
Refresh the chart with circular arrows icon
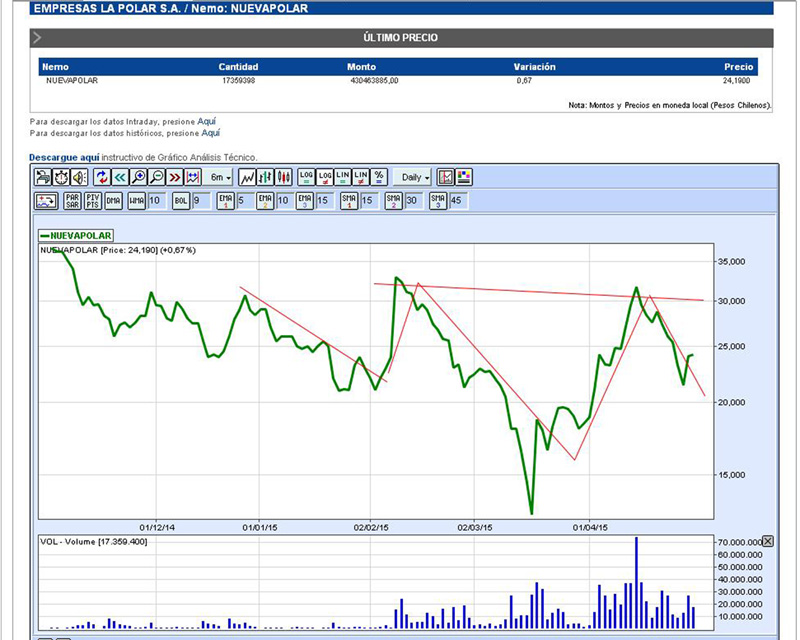coord(102,177)
